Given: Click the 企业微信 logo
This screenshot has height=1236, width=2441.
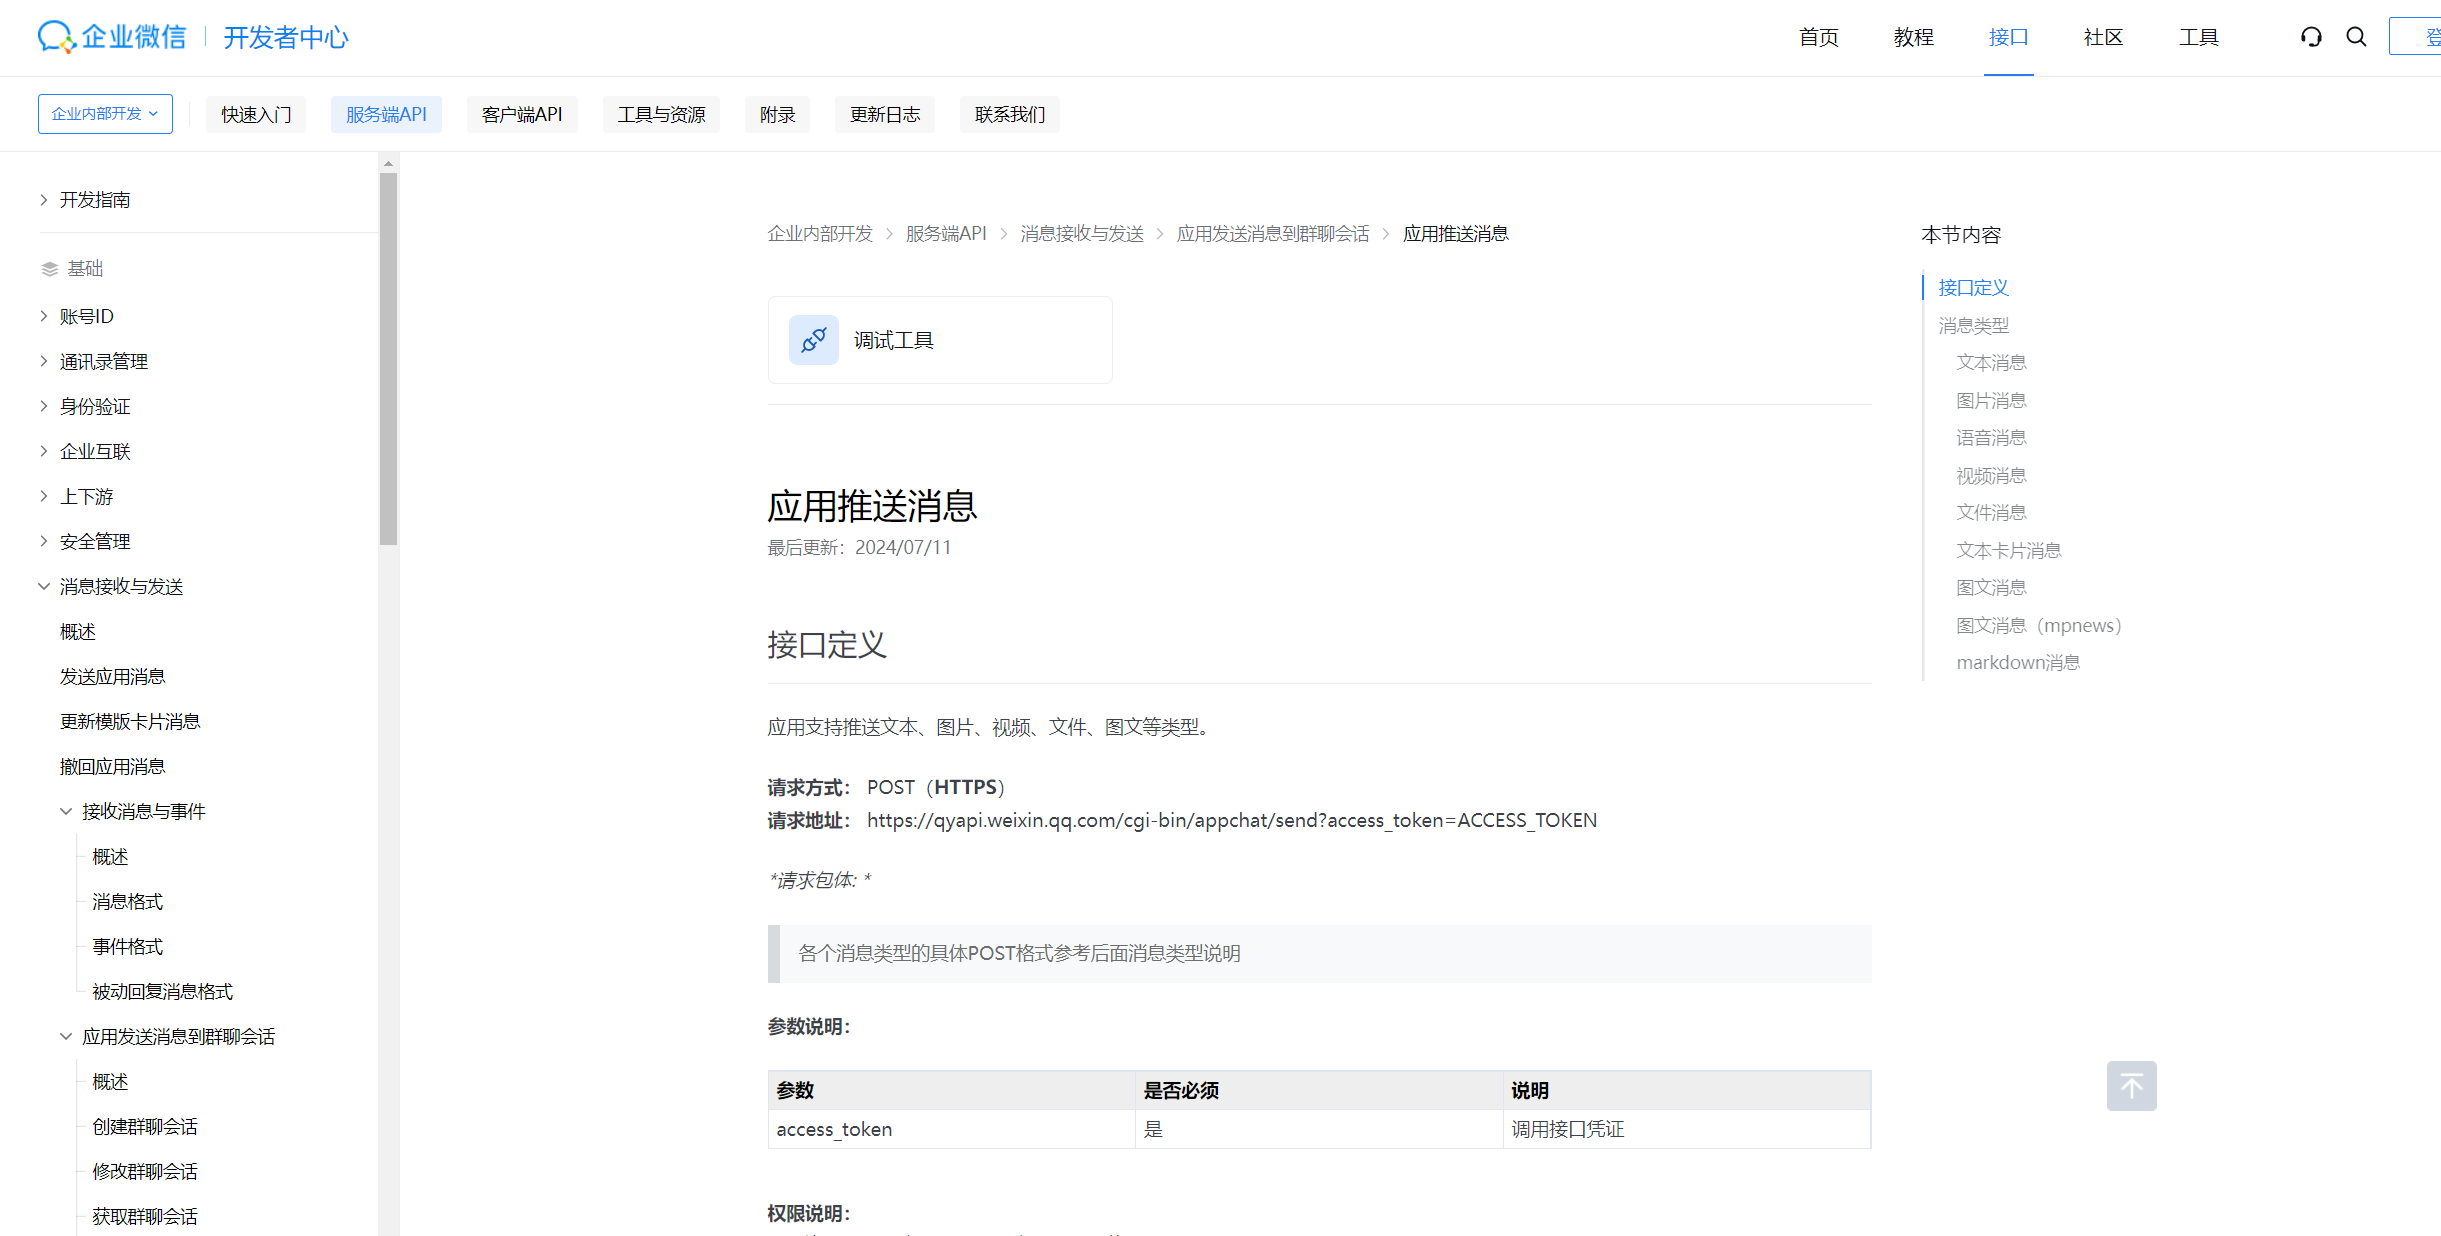Looking at the screenshot, I should (112, 37).
